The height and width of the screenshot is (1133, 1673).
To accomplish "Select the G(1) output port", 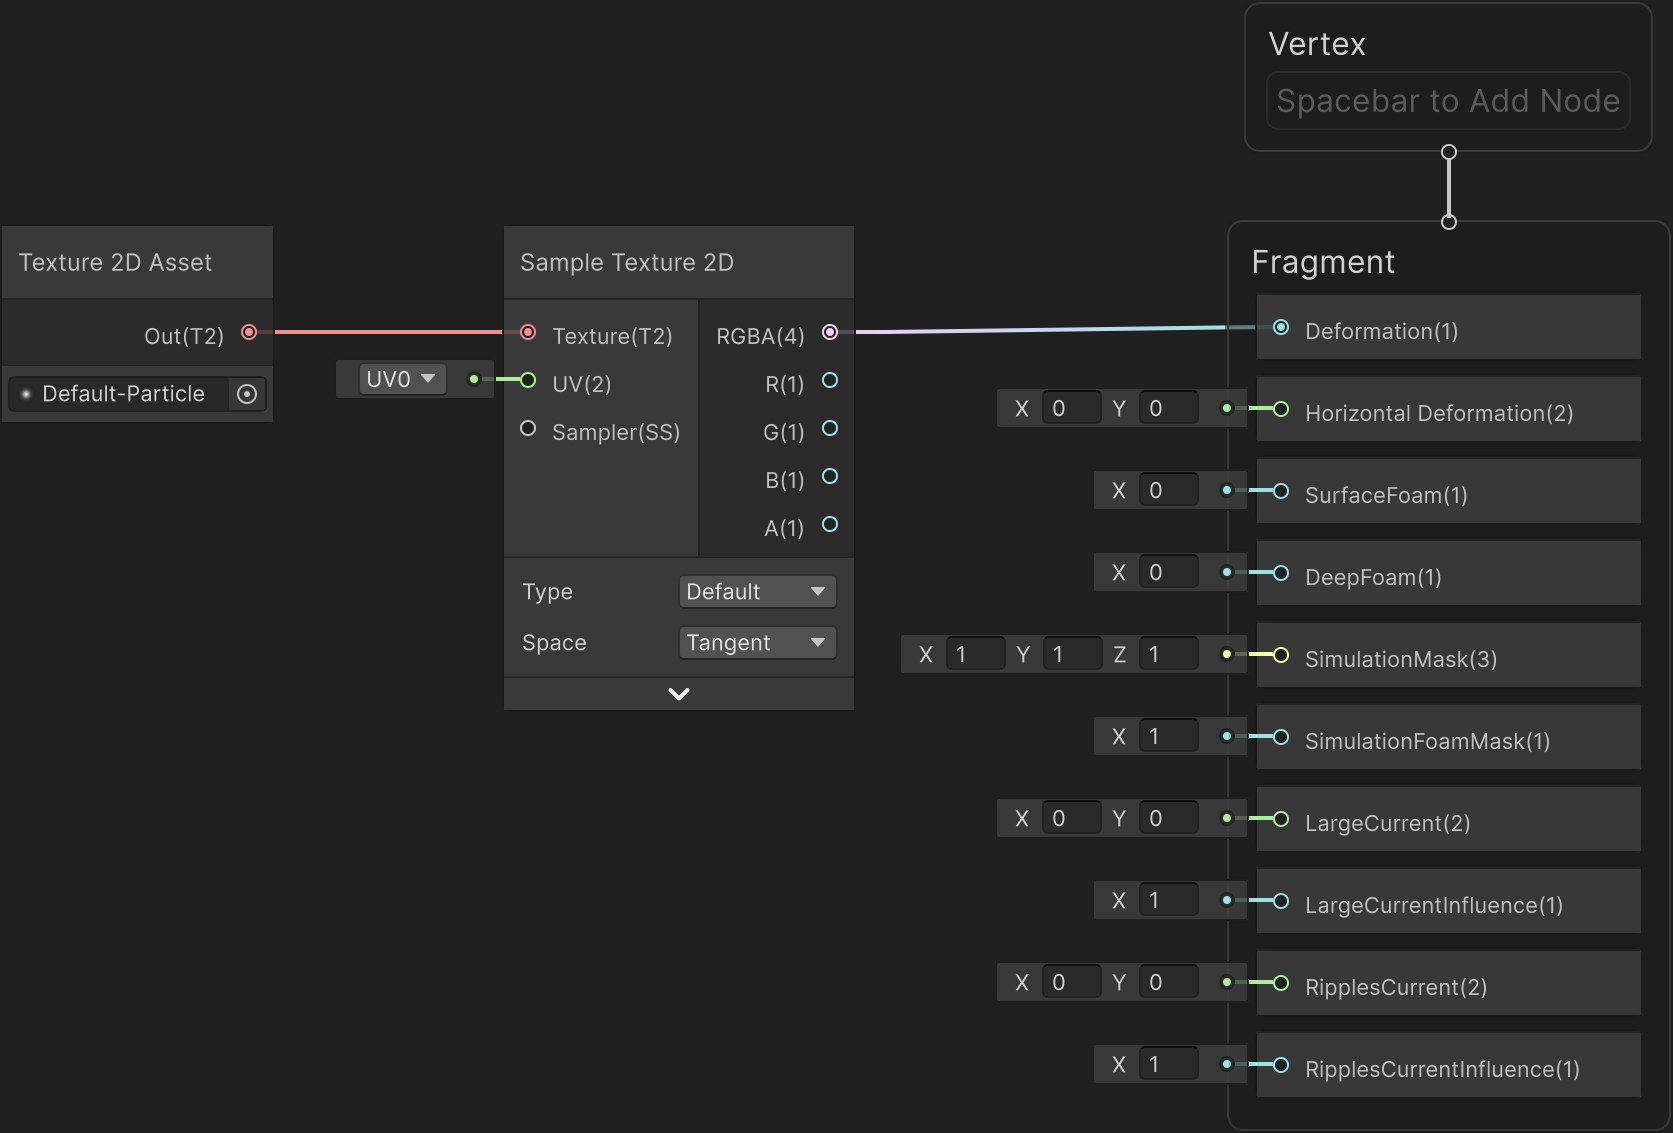I will pyautogui.click(x=829, y=429).
